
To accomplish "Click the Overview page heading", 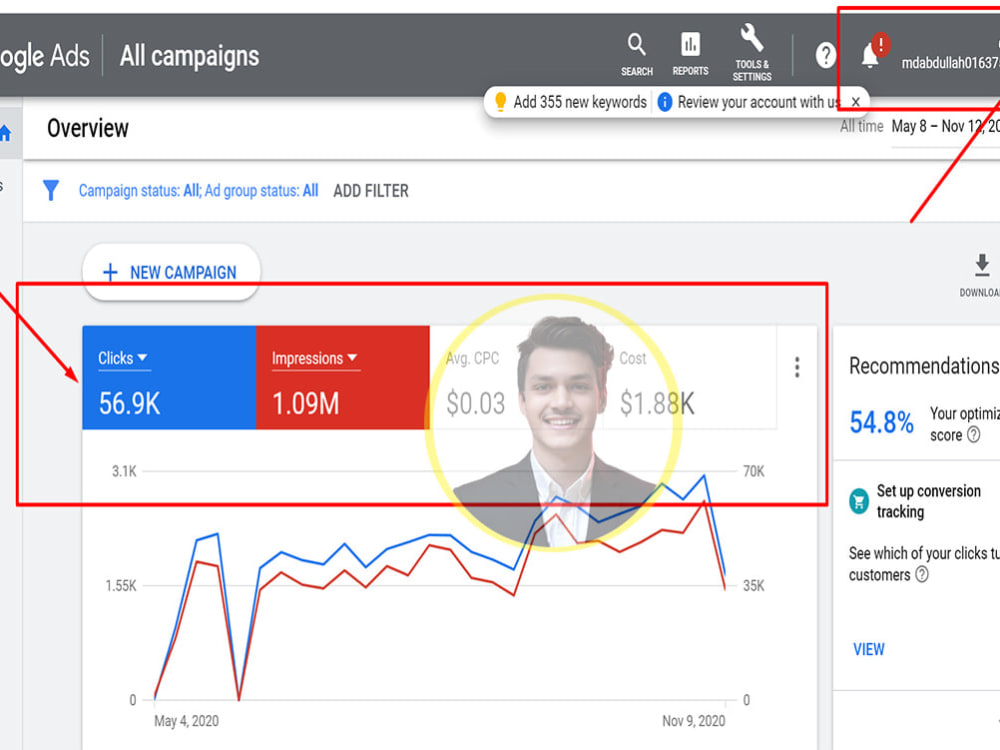I will pyautogui.click(x=88, y=128).
